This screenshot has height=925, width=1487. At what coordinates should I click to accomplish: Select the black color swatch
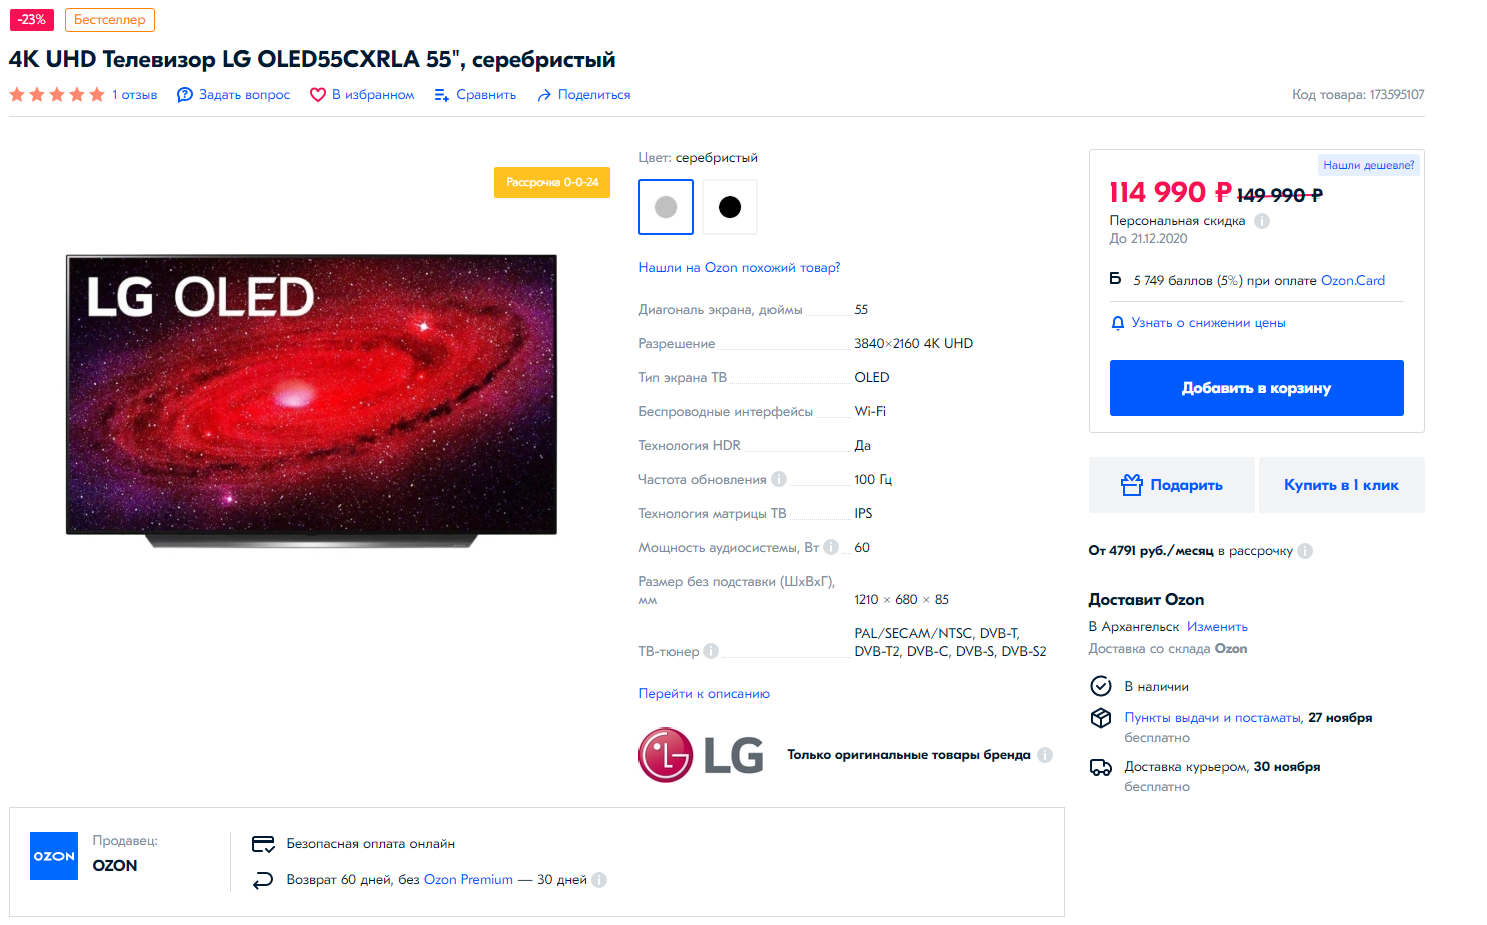730,207
